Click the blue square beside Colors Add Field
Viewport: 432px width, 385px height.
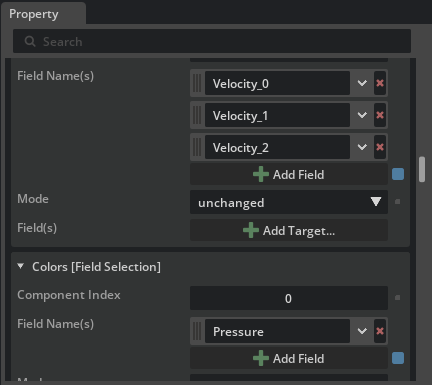(398, 358)
